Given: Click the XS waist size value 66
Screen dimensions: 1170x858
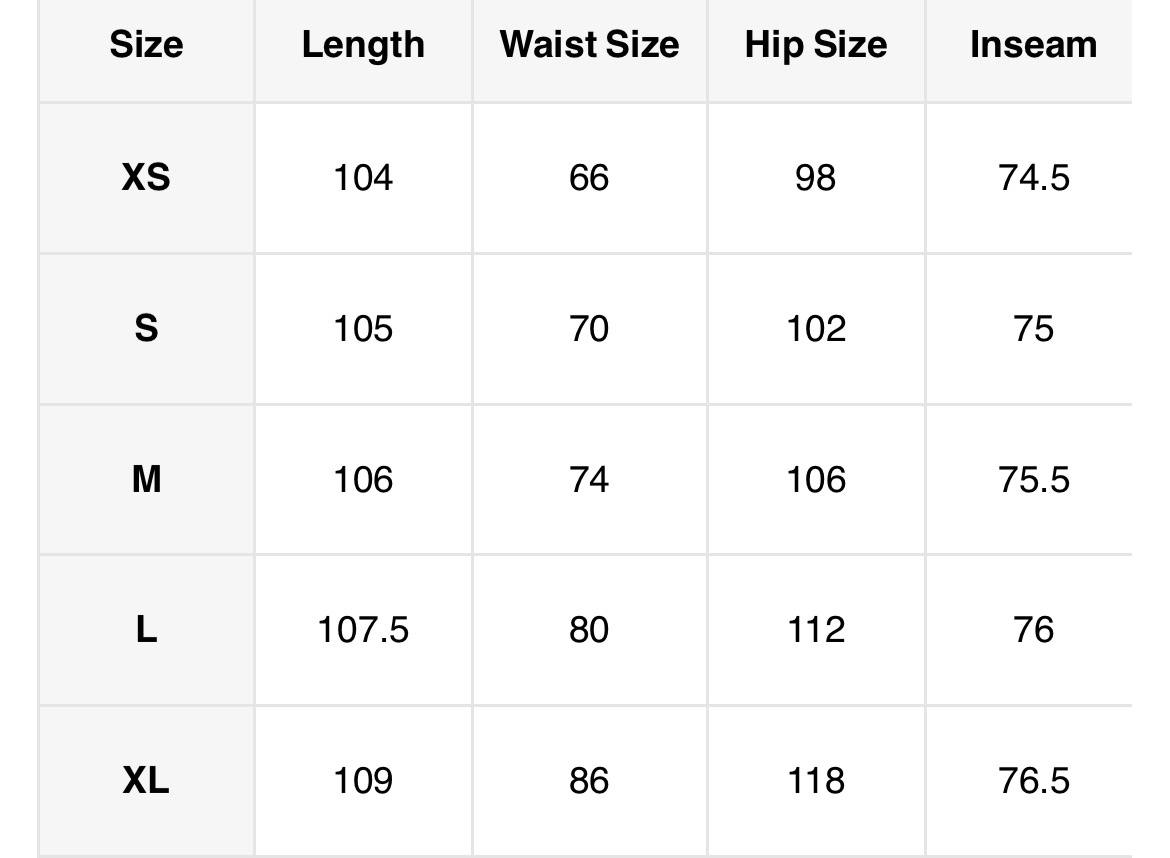Looking at the screenshot, I should [589, 178].
